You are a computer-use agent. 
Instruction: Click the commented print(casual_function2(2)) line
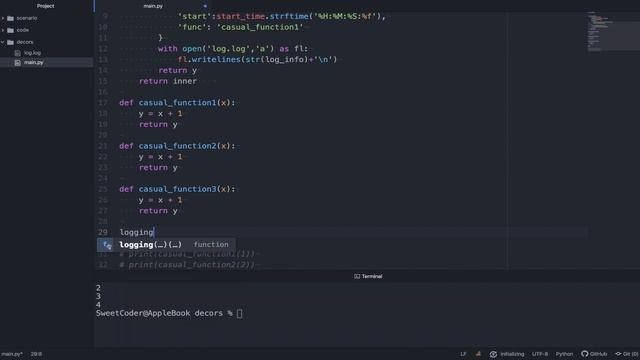click(187, 265)
